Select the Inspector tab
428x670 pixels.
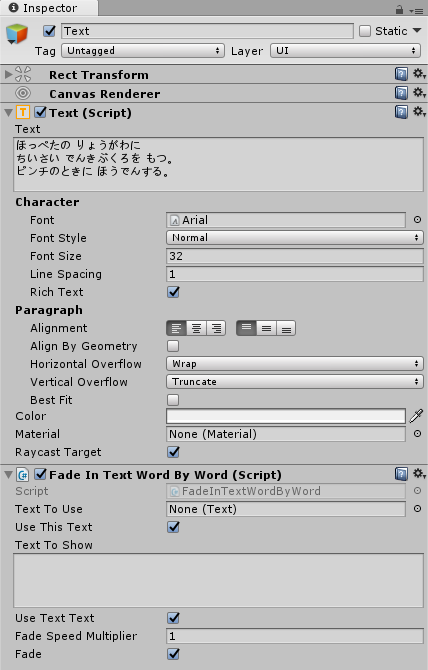pyautogui.click(x=49, y=8)
